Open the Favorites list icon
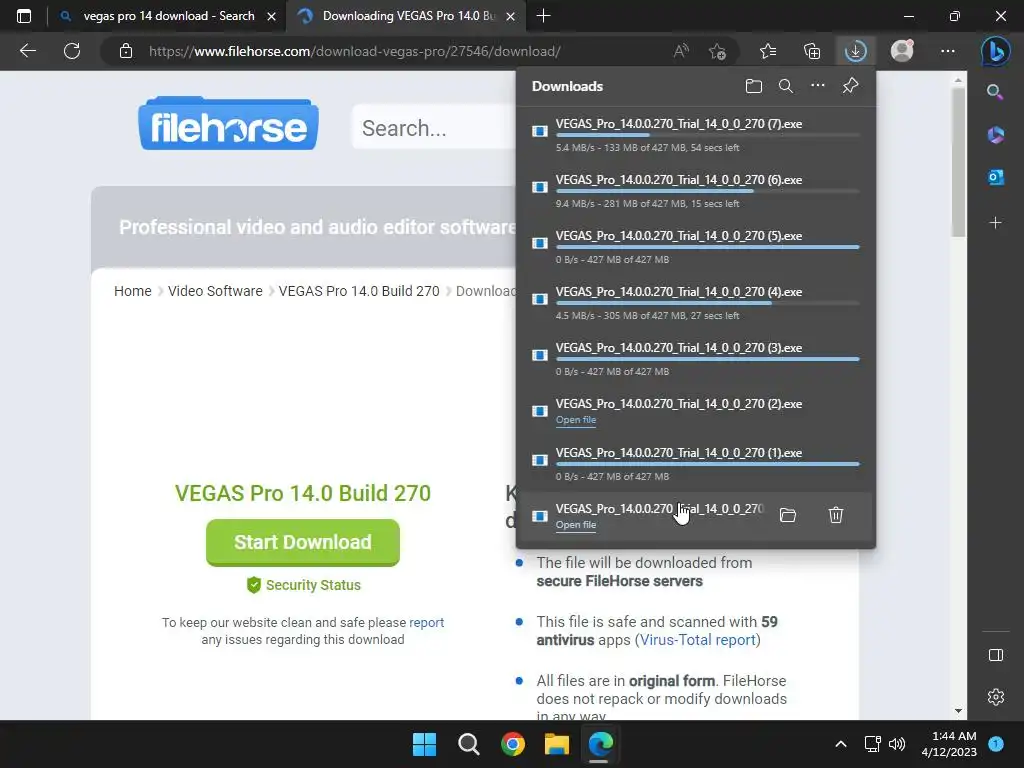Viewport: 1024px width, 768px height. 768,51
